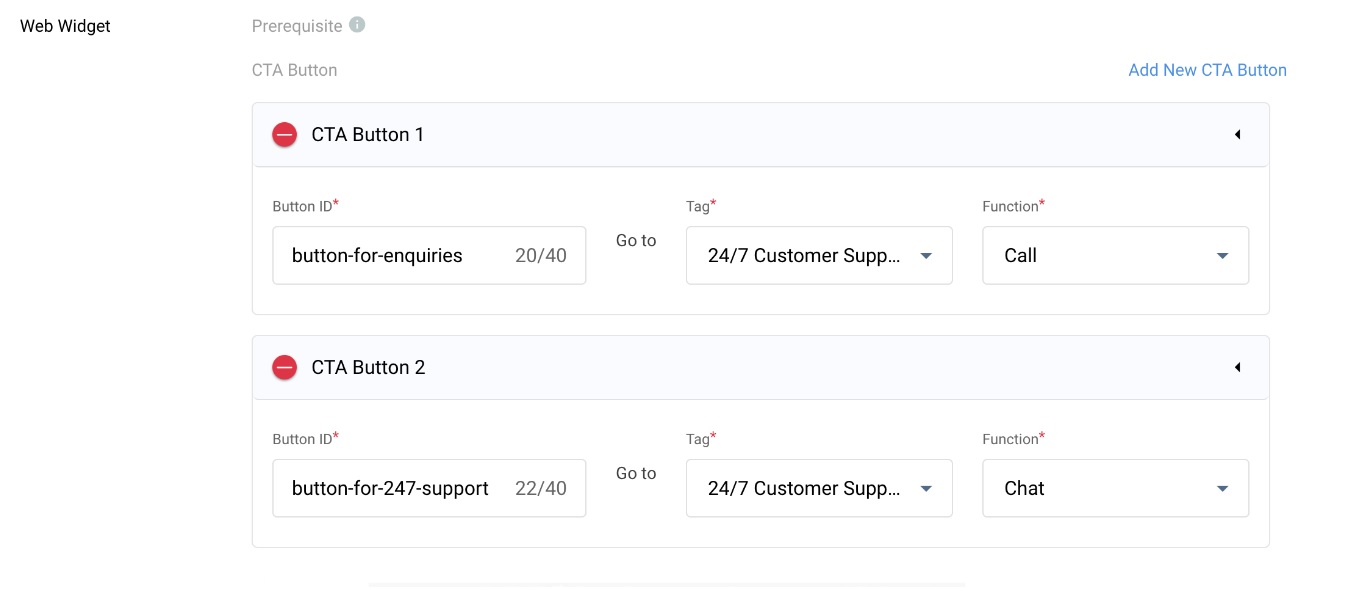
Task: Remove CTA Button 1 with red minus icon
Action: click(x=285, y=135)
